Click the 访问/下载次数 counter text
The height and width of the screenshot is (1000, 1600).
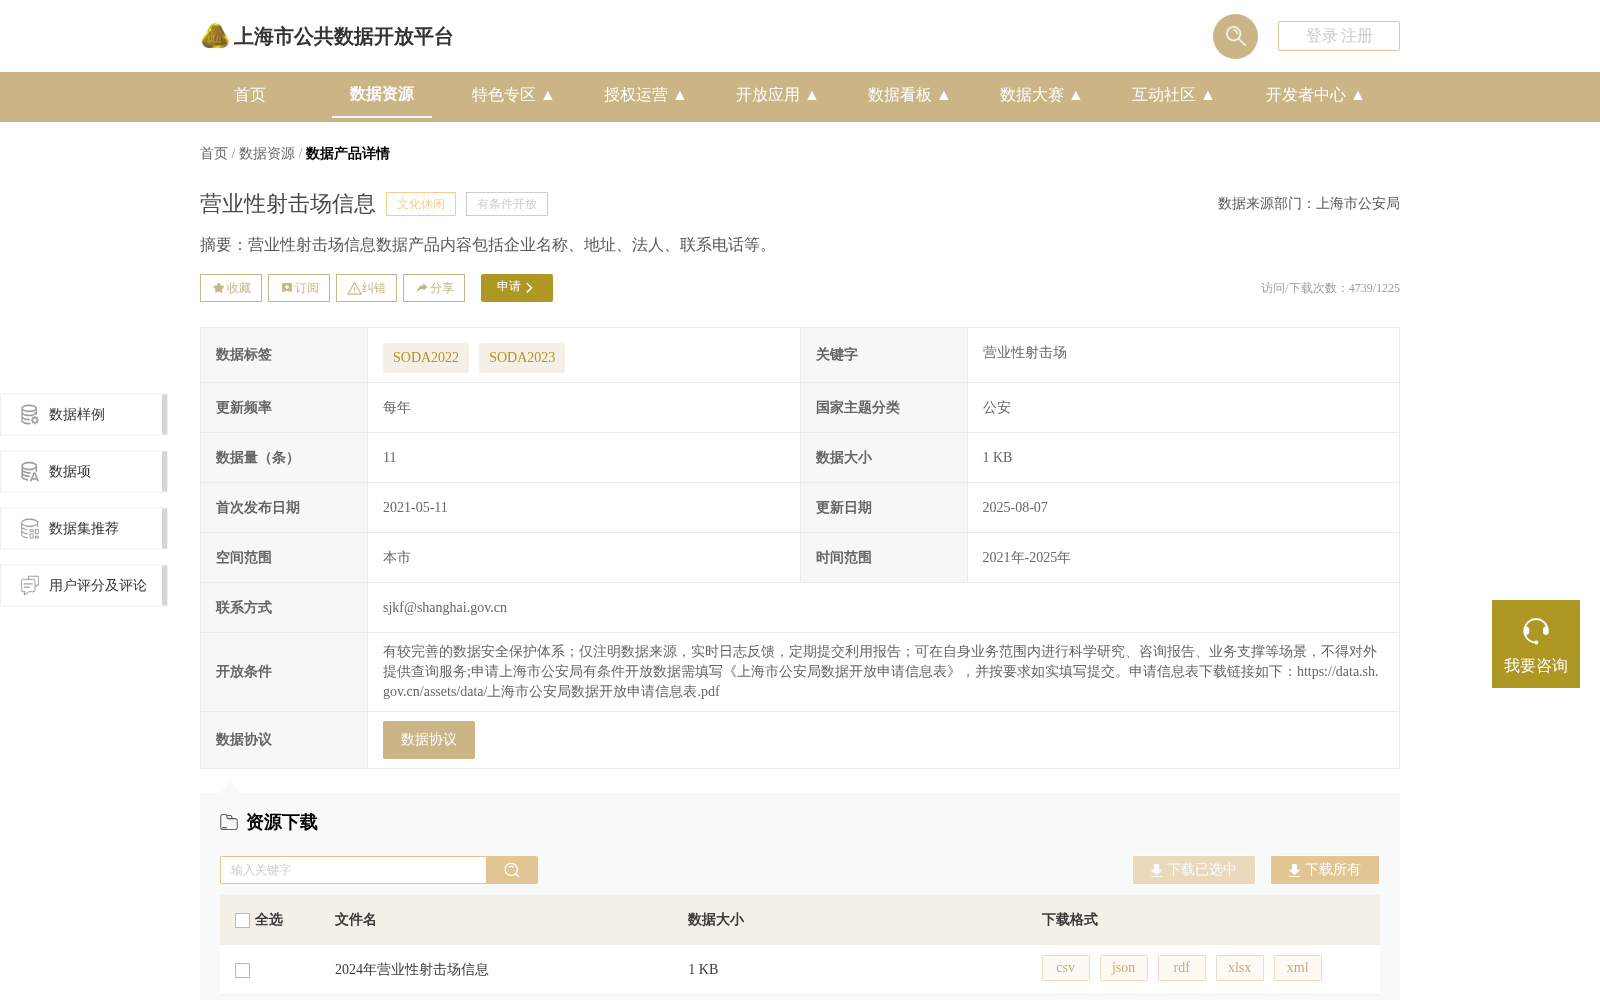(1330, 288)
